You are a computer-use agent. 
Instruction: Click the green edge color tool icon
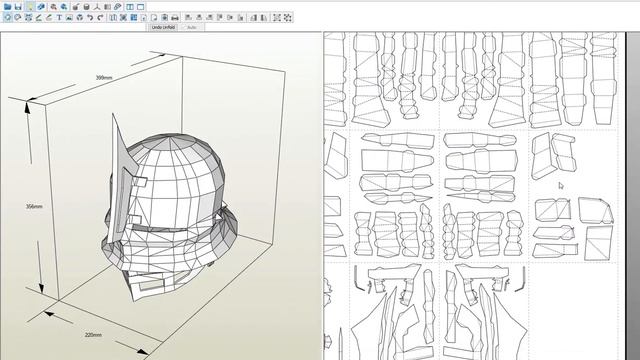tap(49, 18)
